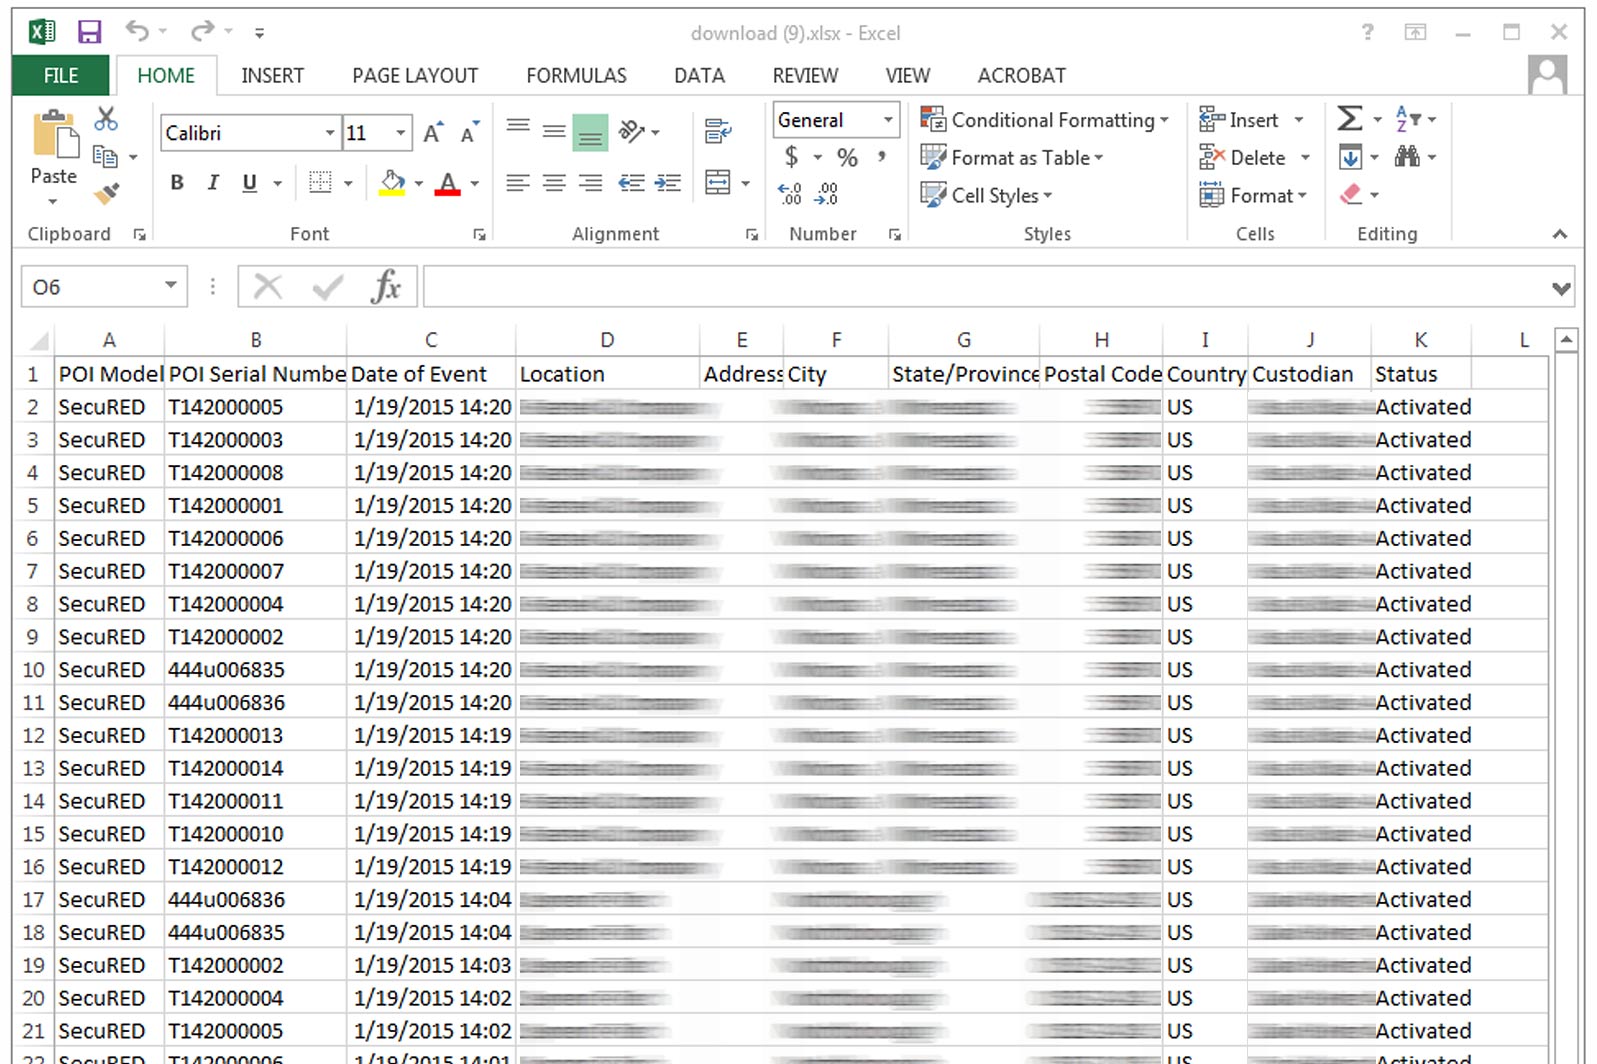1597x1064 pixels.
Task: Switch to DATA tab
Action: 699,75
